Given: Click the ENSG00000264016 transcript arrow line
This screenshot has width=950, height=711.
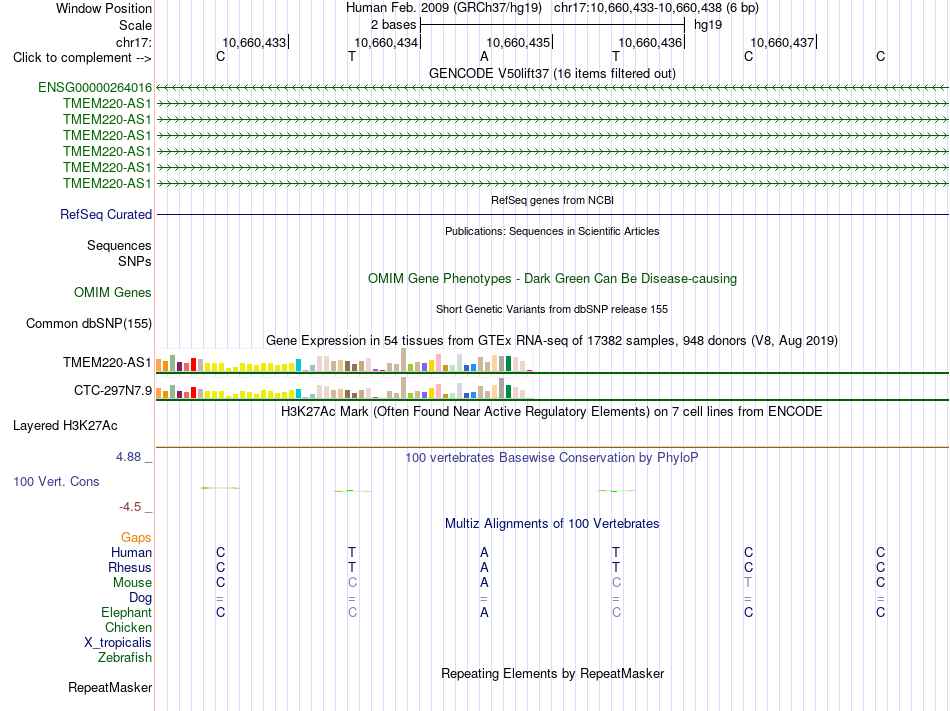Looking at the screenshot, I should 552,87.
